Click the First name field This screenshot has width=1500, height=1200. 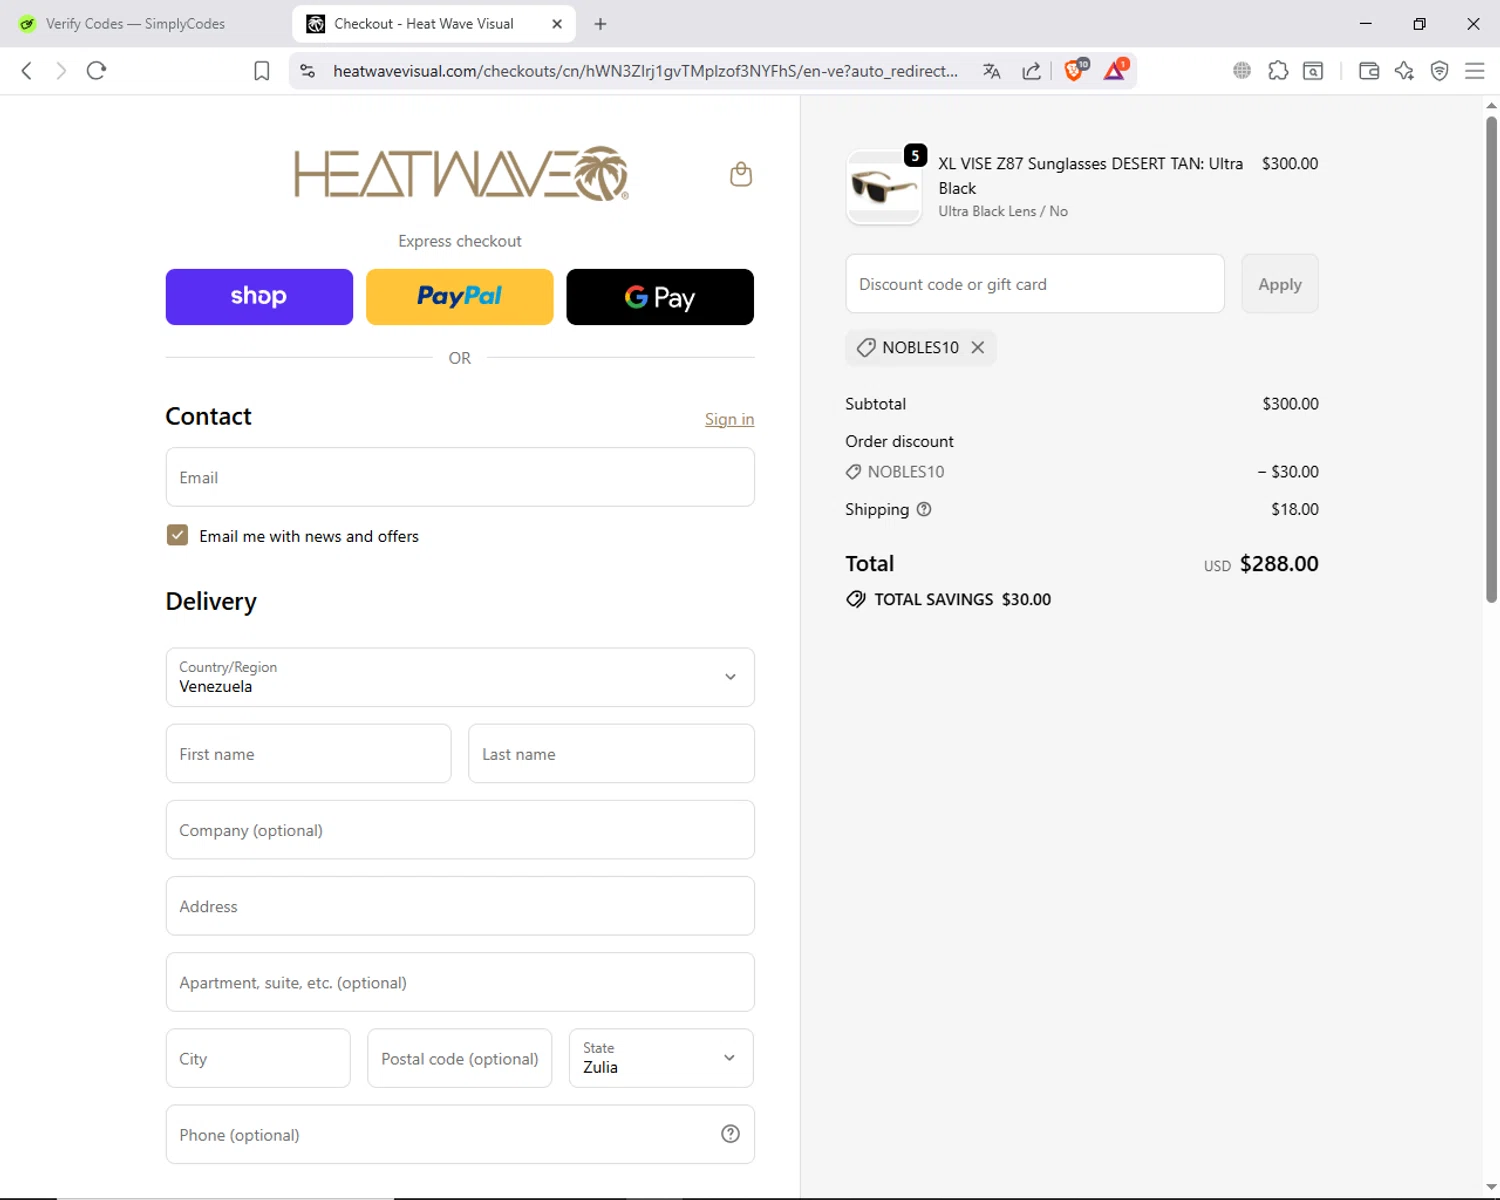308,754
